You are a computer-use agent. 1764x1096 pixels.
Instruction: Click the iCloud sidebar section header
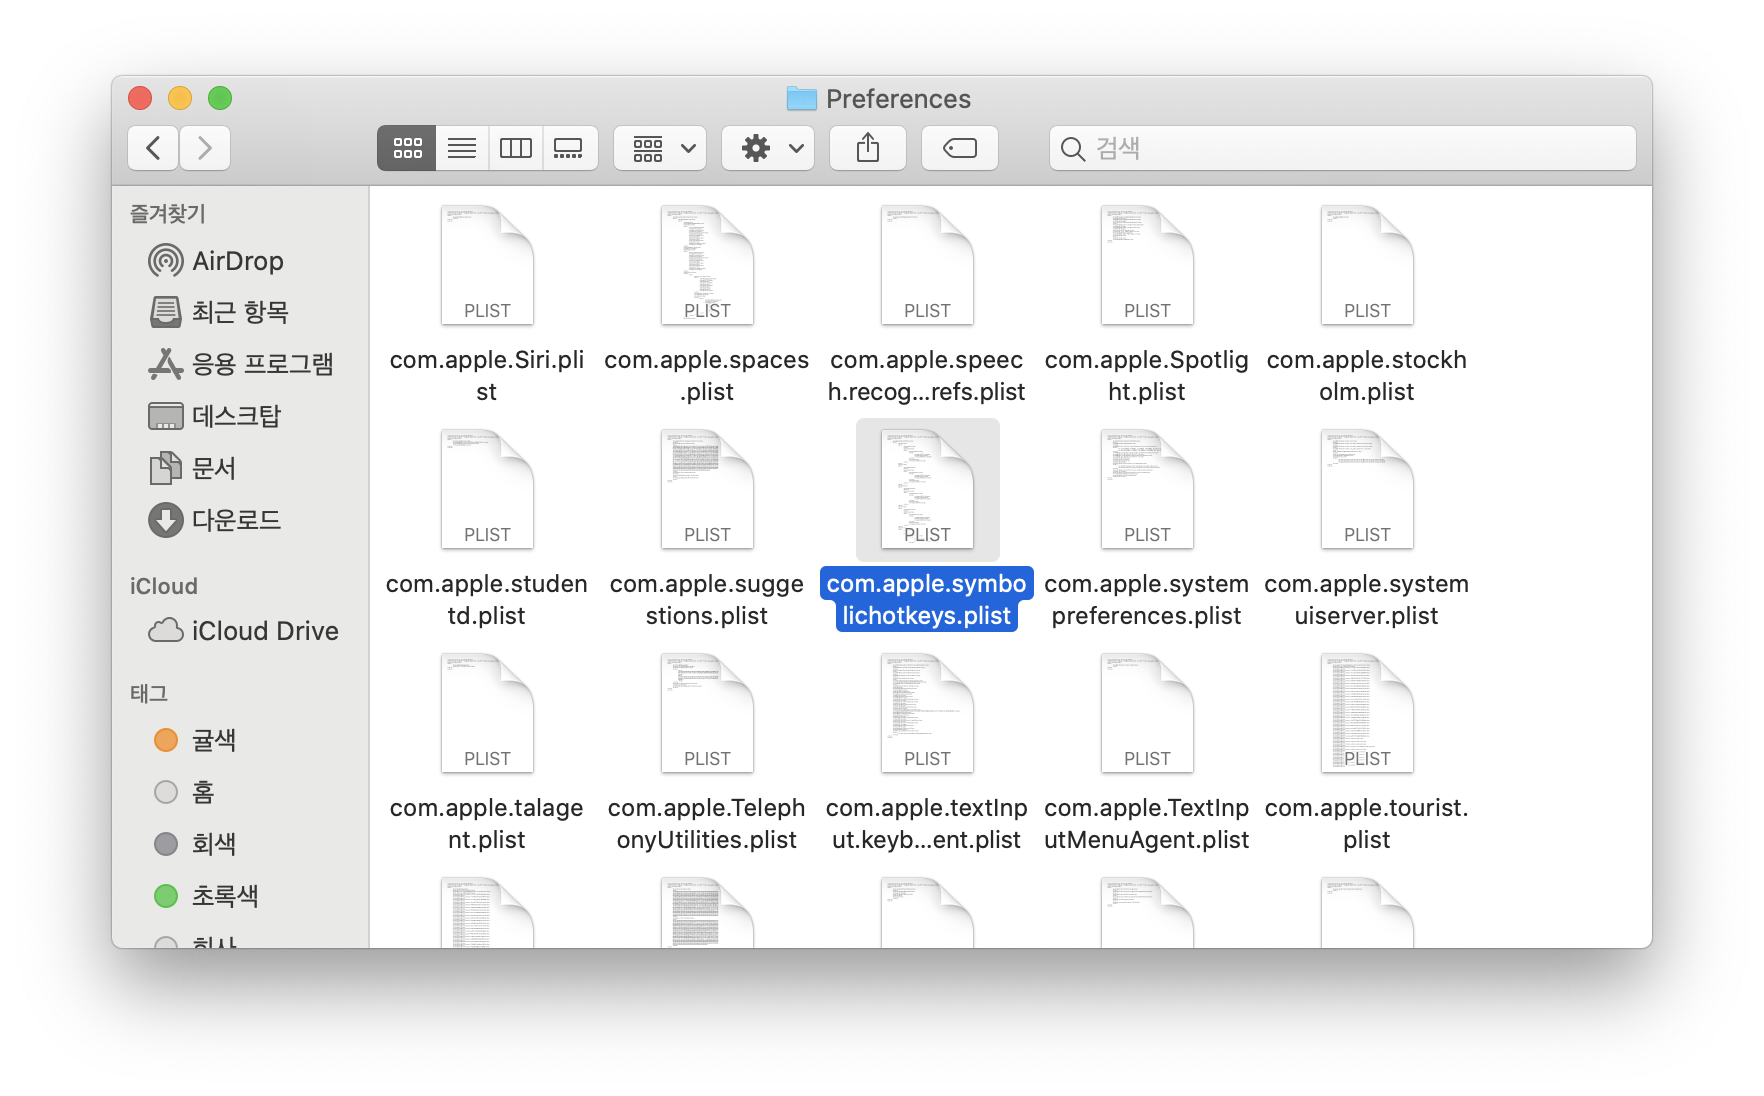click(x=164, y=586)
